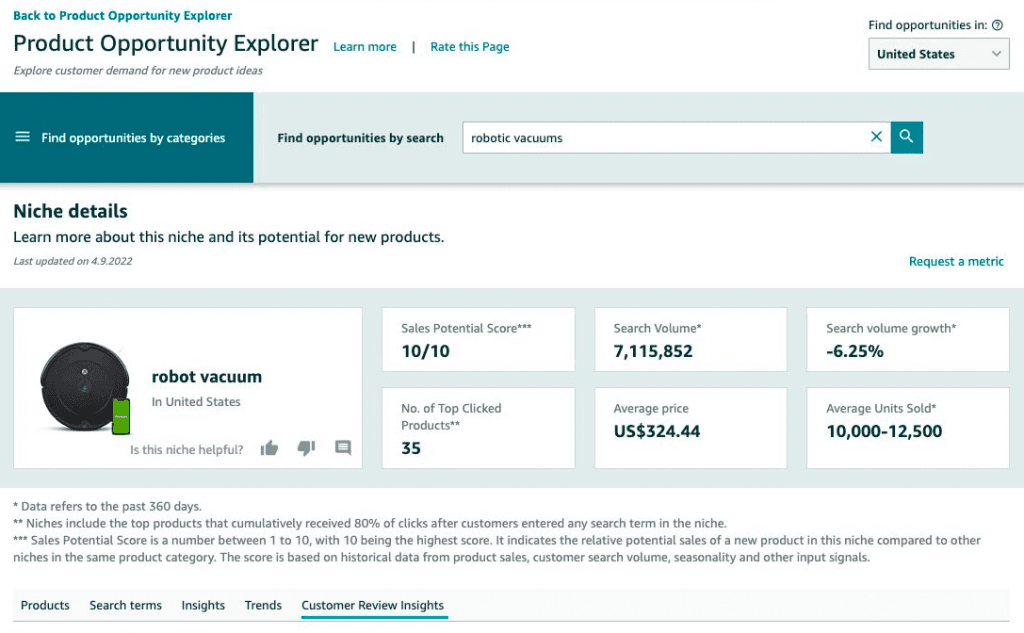Click the robot vacuum product thumbnail
The image size is (1024, 633).
pyautogui.click(x=85, y=387)
